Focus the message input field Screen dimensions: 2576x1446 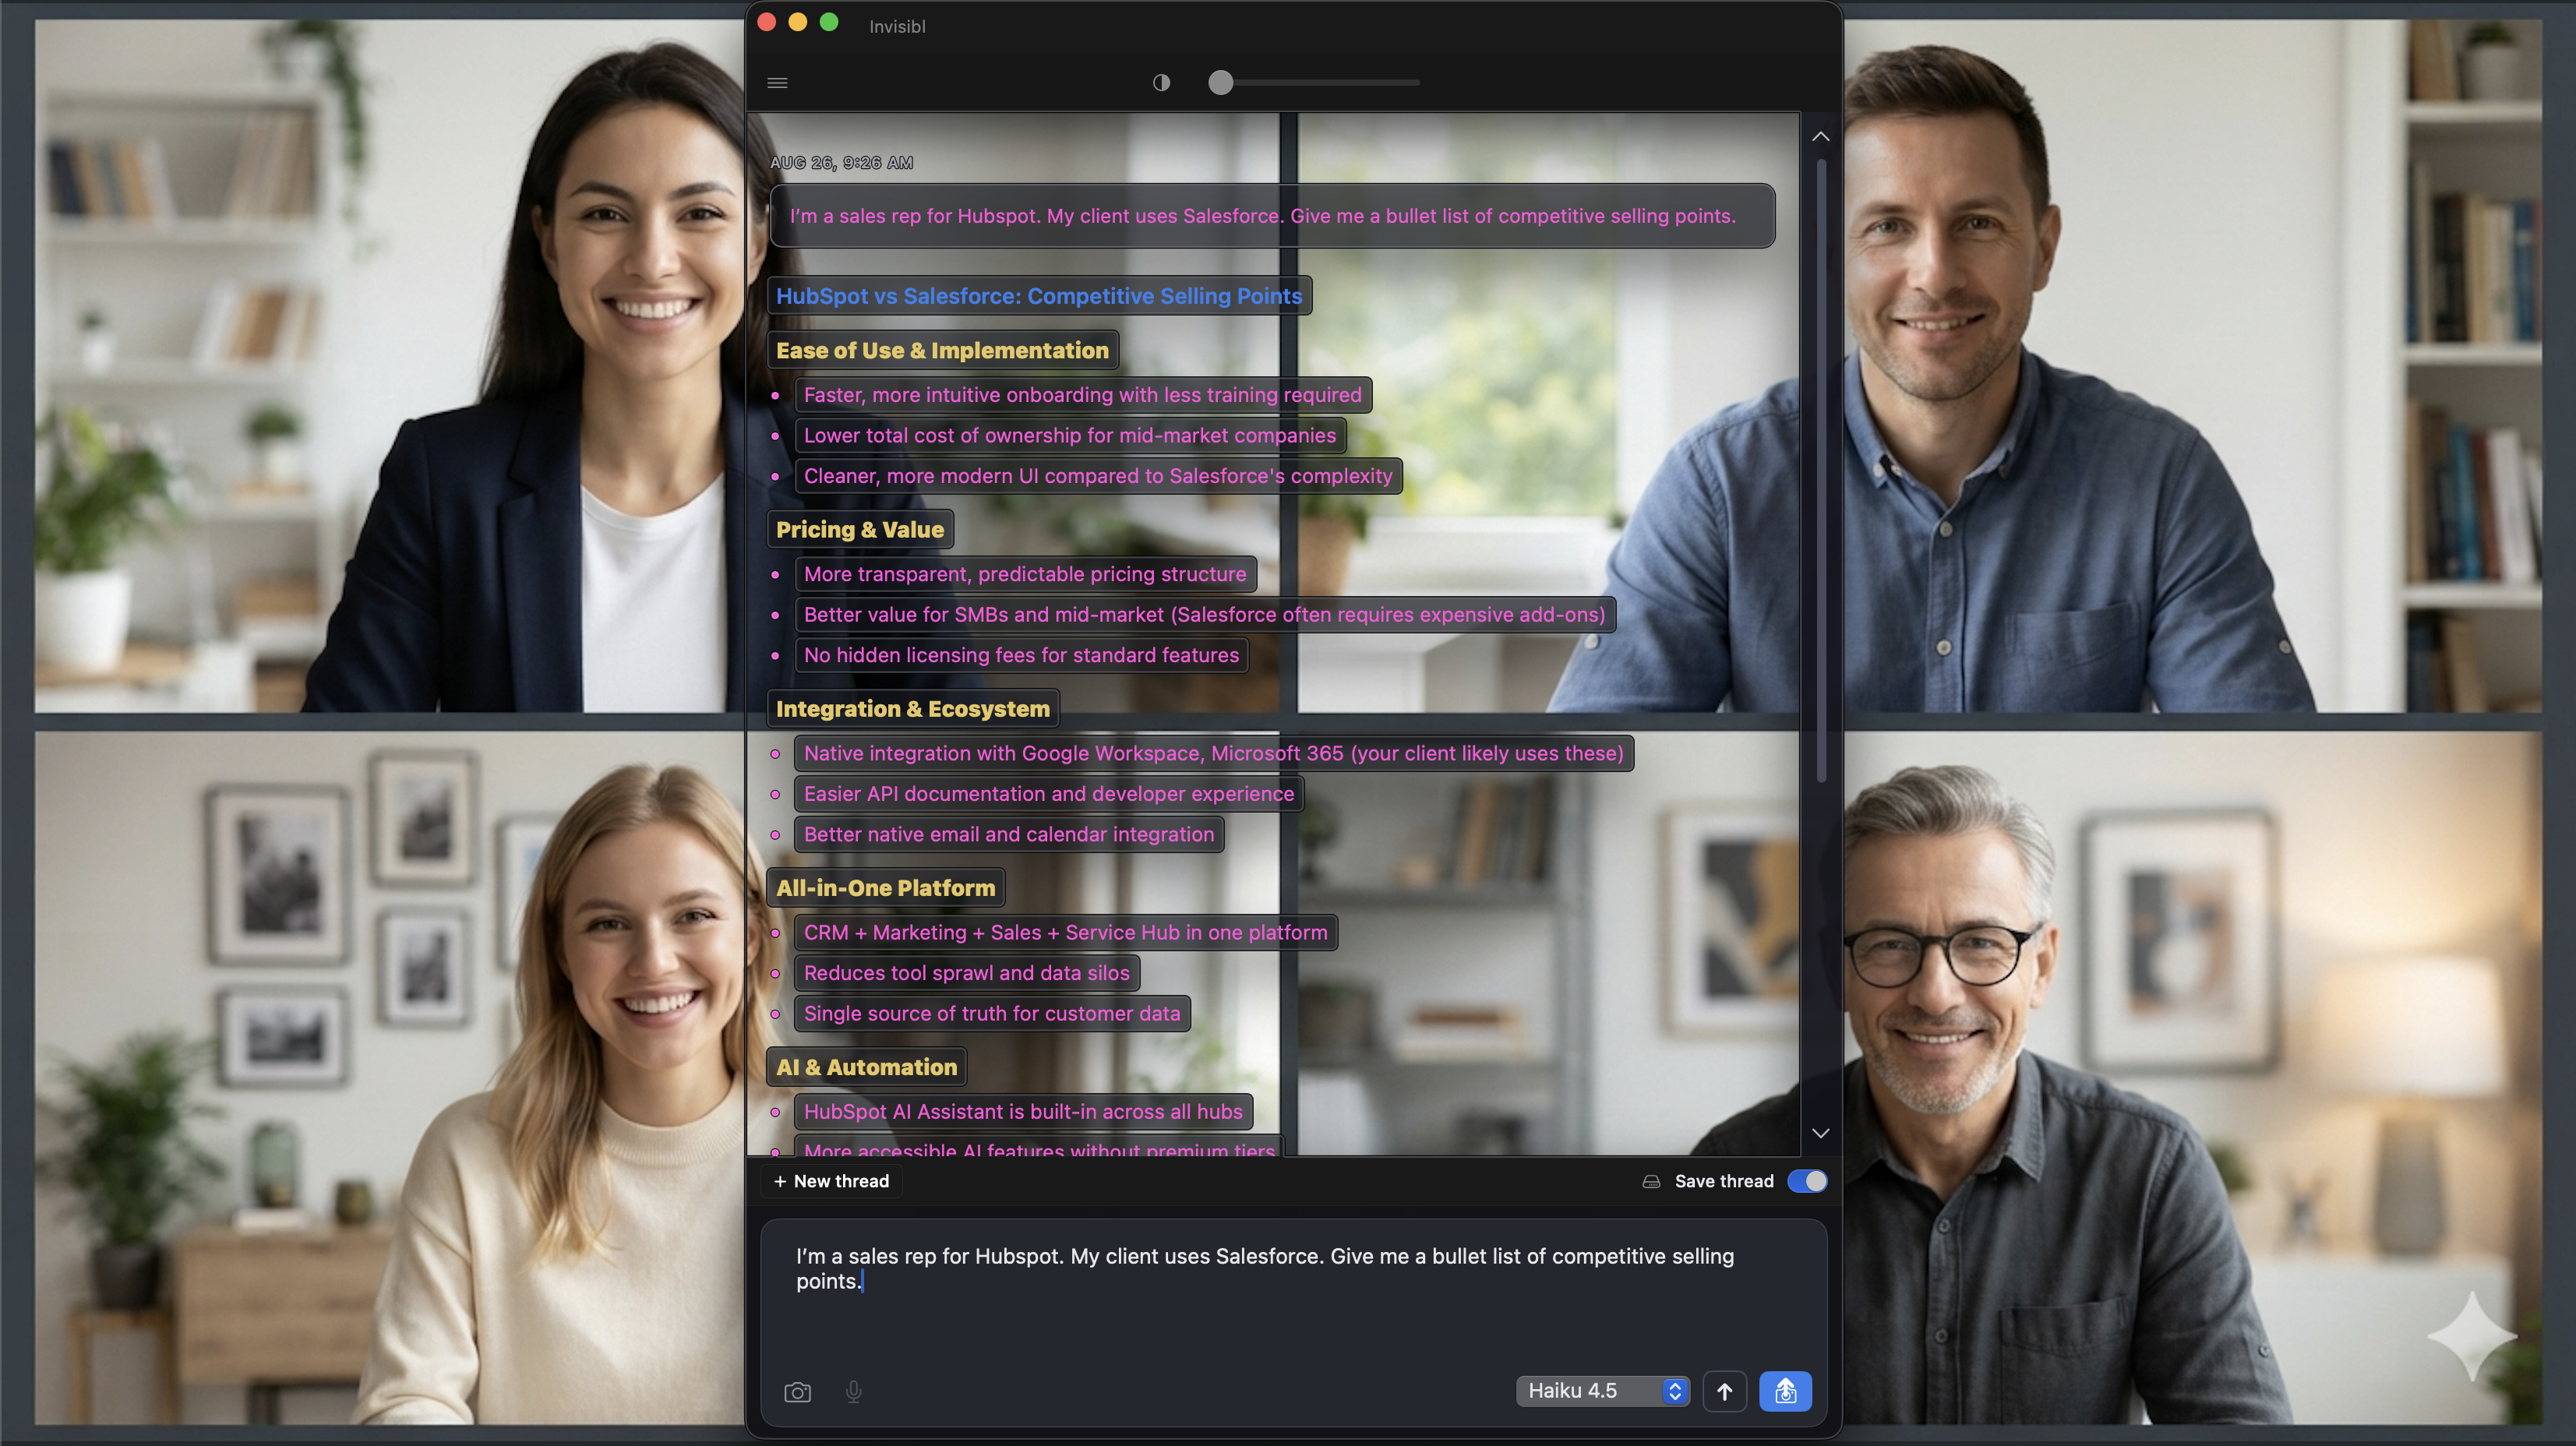[1293, 1290]
